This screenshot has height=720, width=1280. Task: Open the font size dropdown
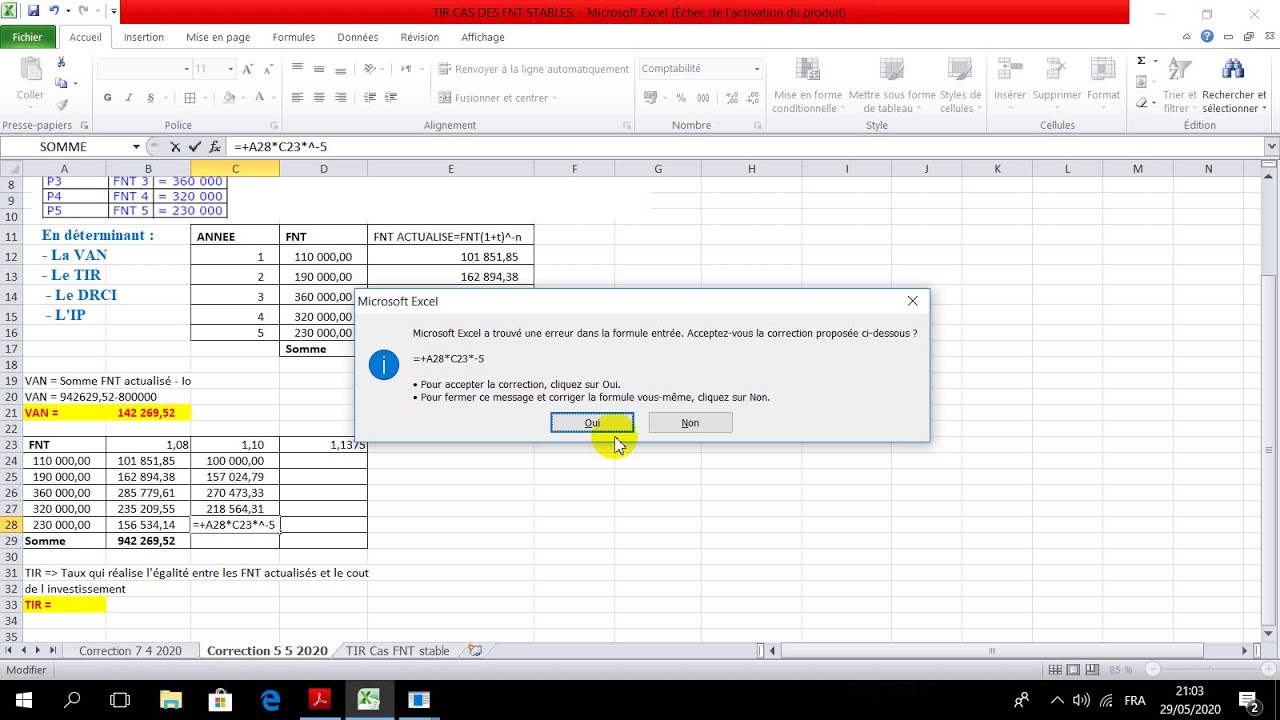(231, 69)
